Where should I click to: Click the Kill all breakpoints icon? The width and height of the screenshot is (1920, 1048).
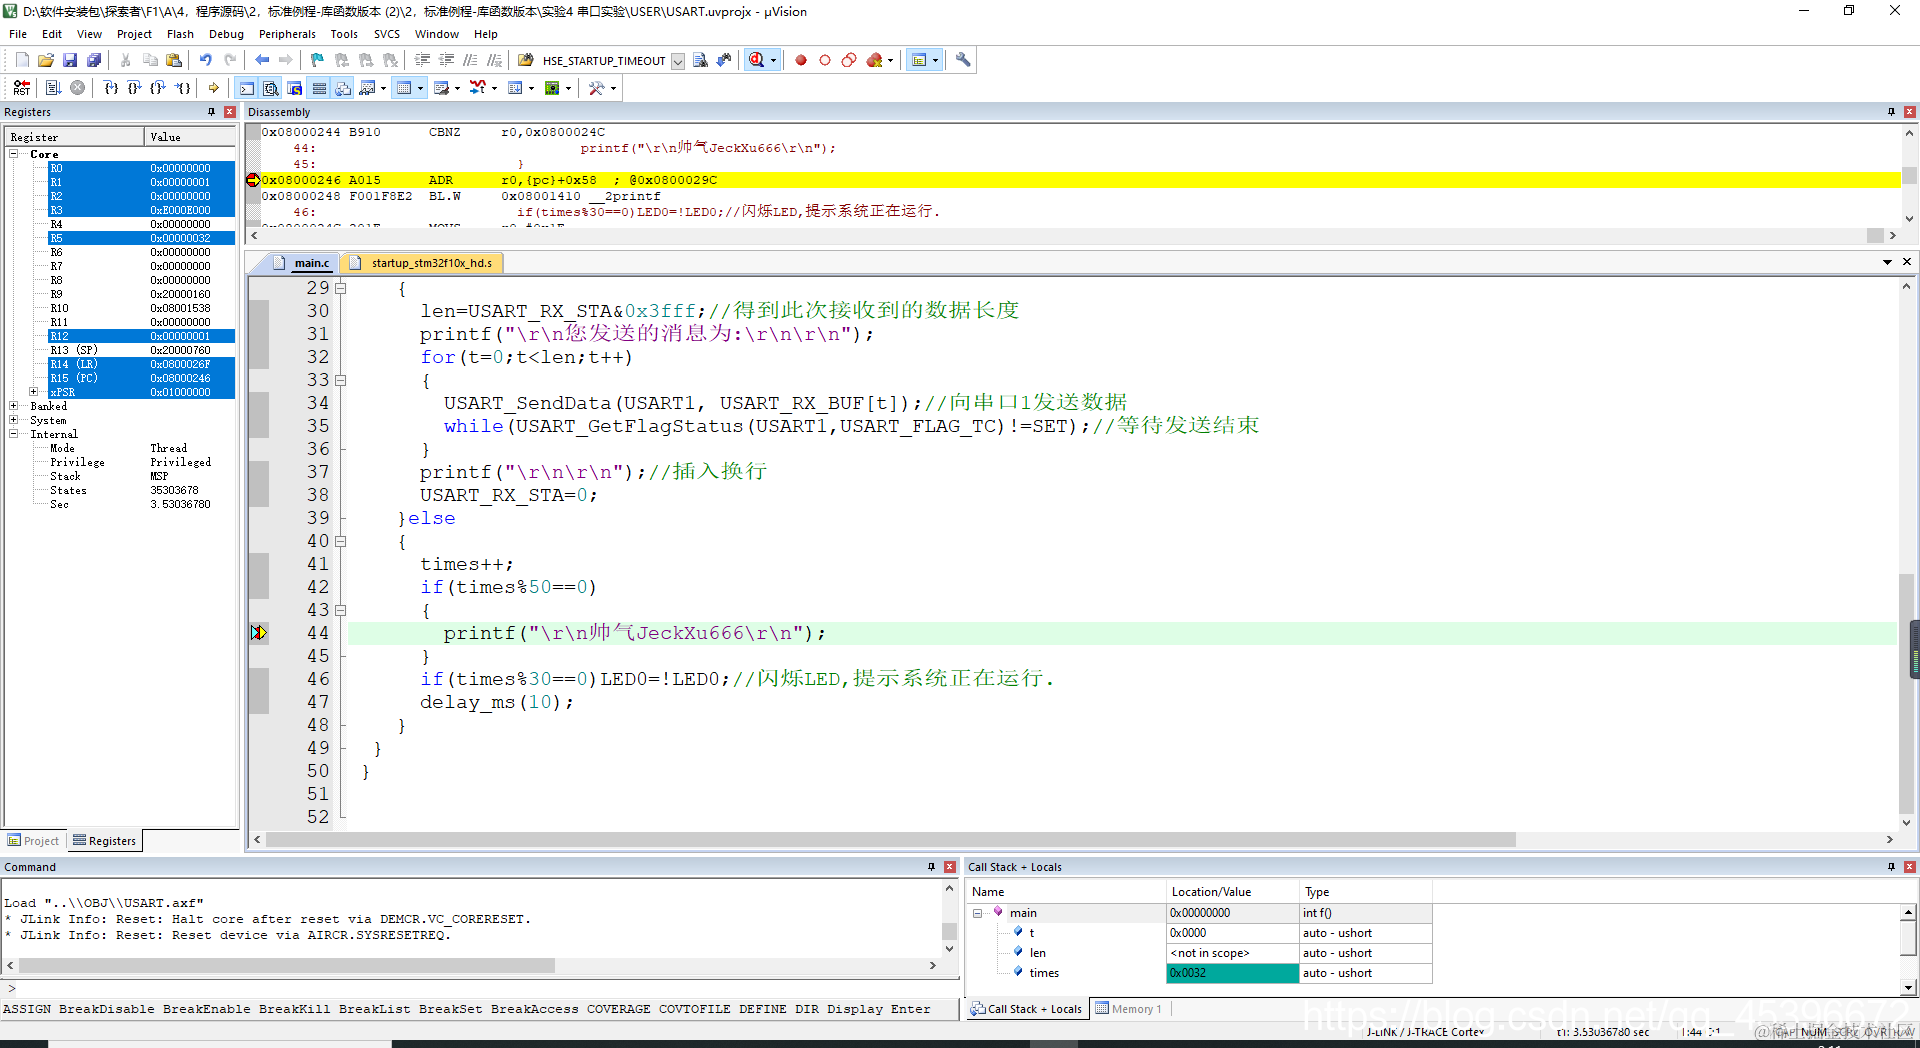(x=875, y=60)
